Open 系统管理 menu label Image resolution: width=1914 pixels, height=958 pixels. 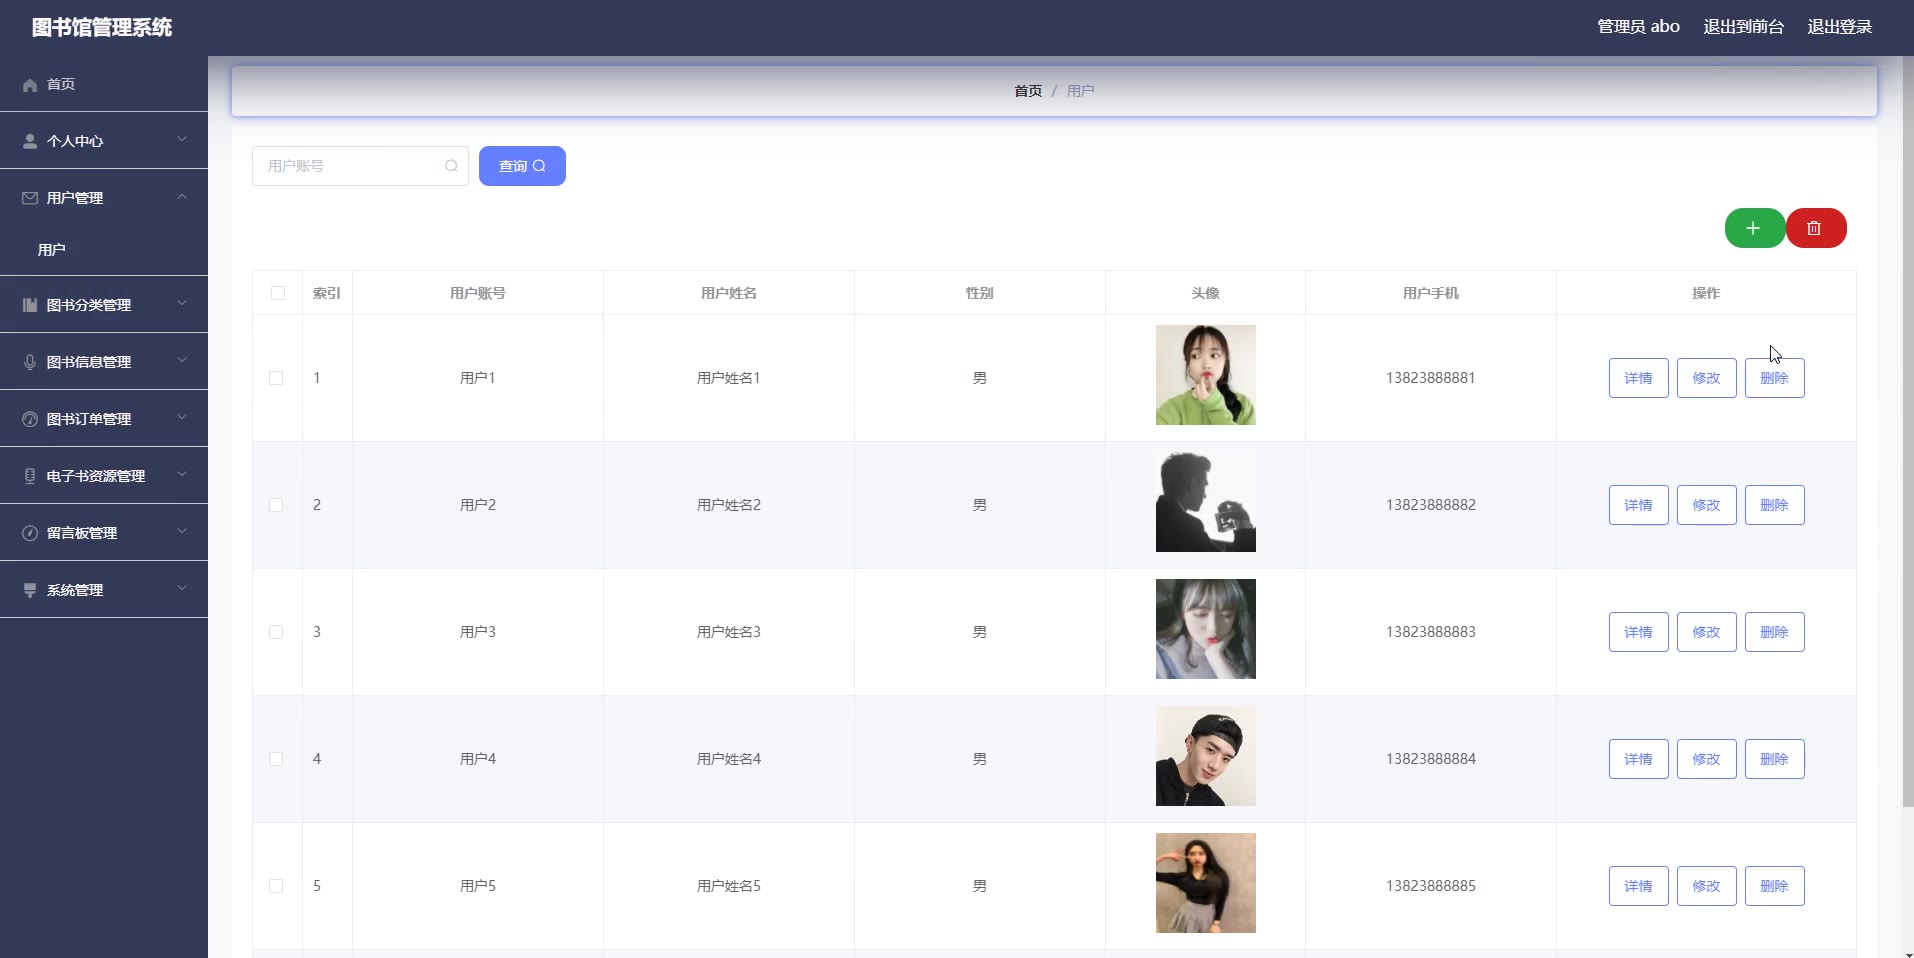pos(75,590)
